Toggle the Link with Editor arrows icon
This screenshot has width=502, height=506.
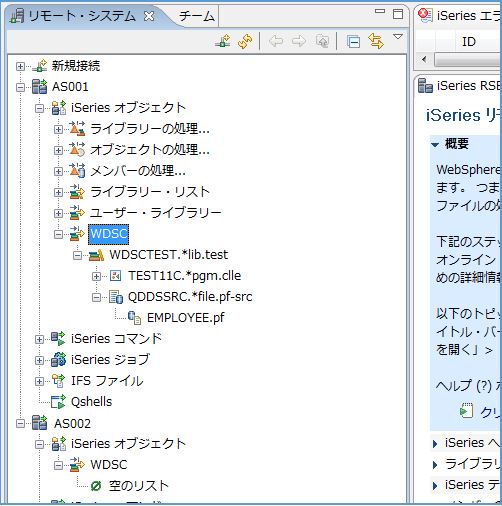pyautogui.click(x=376, y=41)
